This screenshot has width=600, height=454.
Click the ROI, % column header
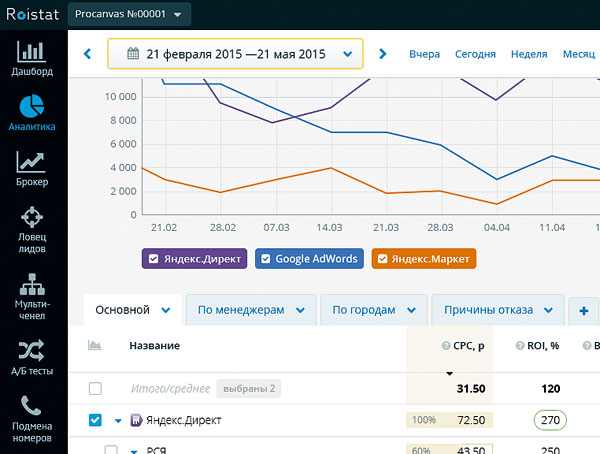(543, 346)
